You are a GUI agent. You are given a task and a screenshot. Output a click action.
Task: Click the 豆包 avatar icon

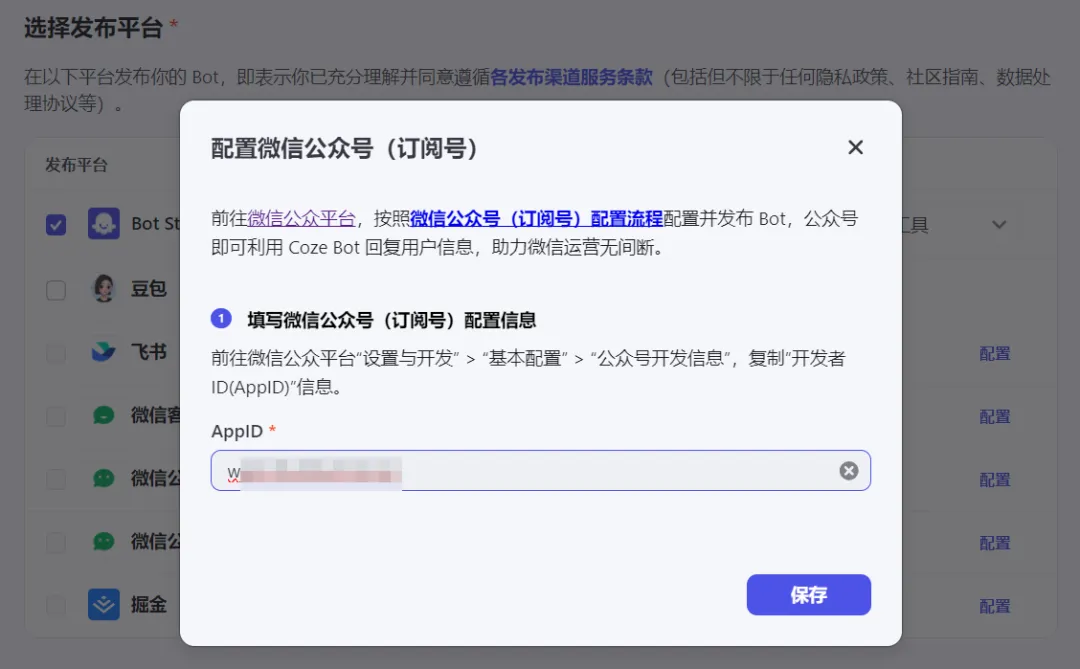(104, 289)
